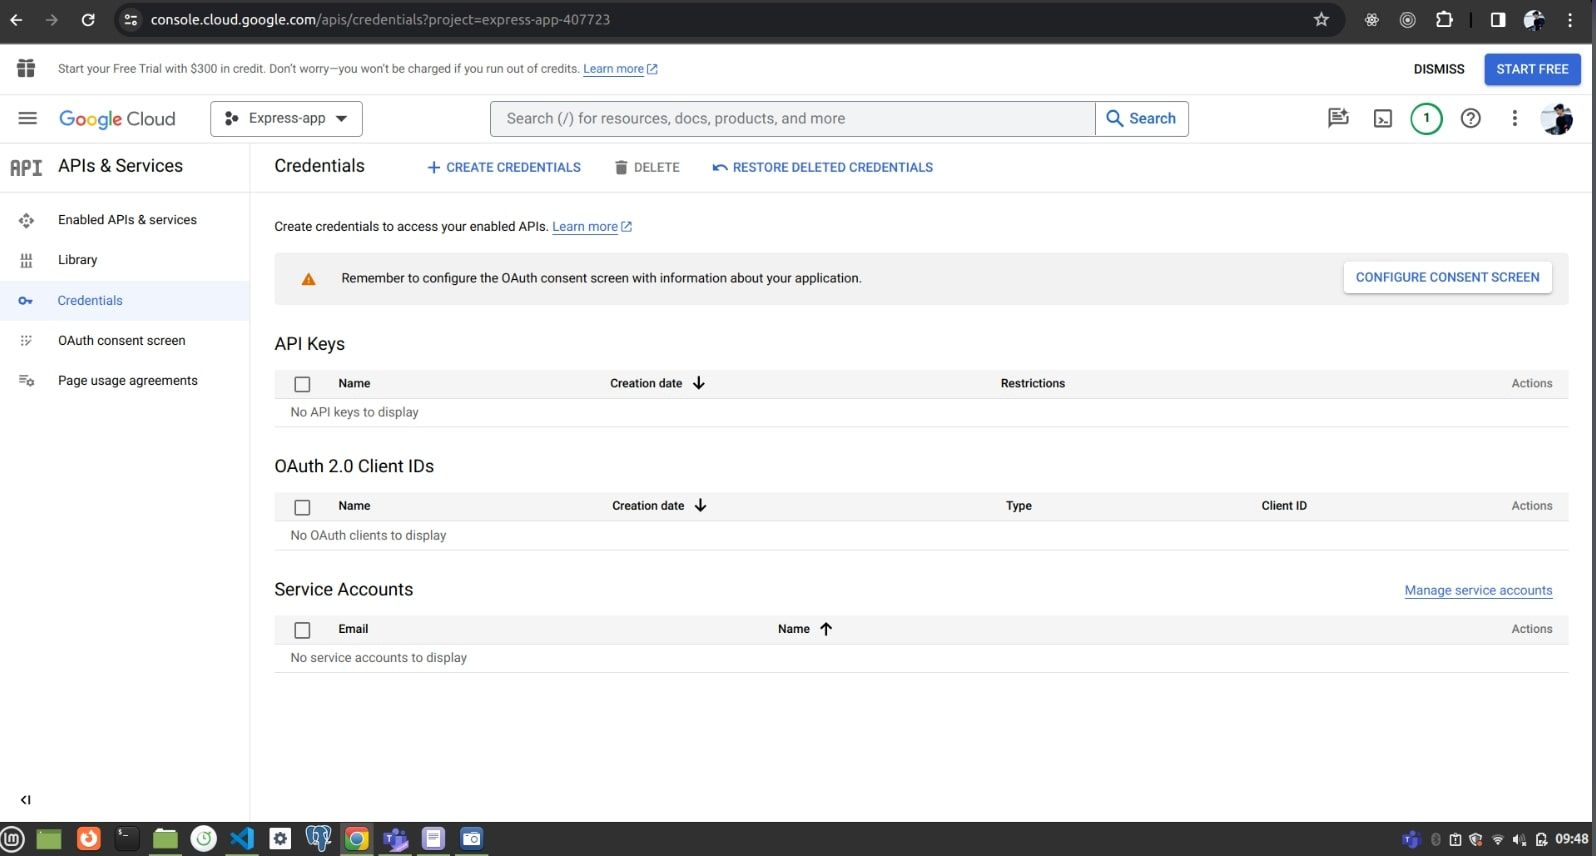Open the Linux Mint start menu
Viewport: 1596px width, 856px height.
point(13,838)
